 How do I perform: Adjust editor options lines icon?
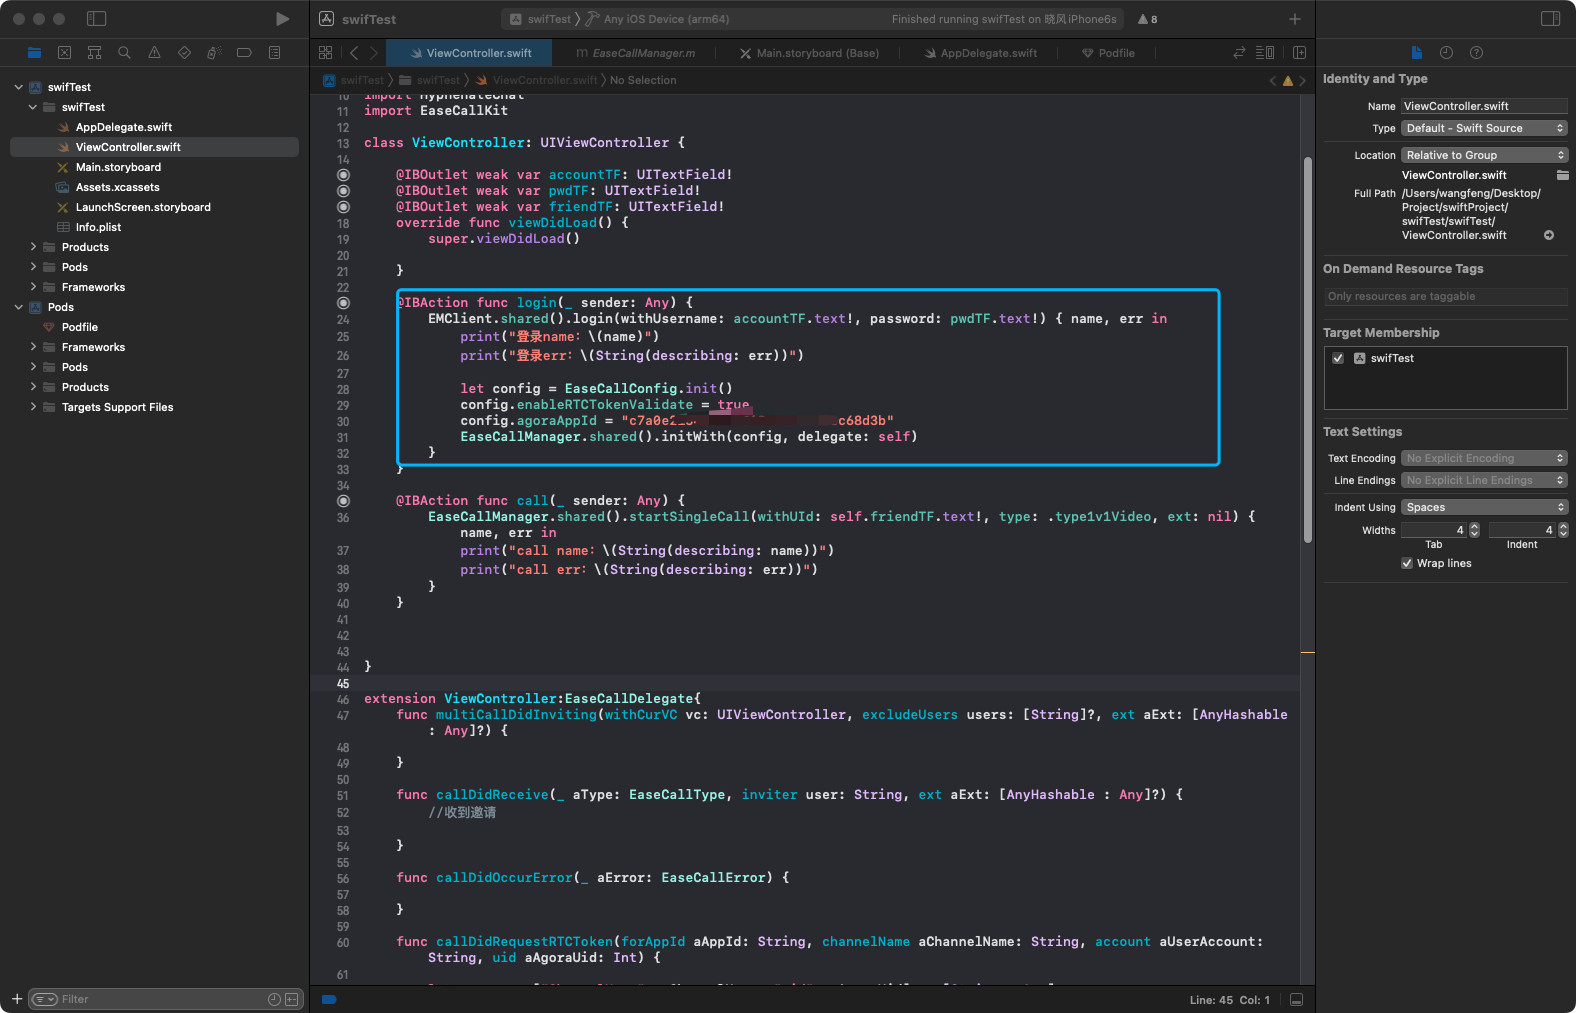coord(1265,52)
